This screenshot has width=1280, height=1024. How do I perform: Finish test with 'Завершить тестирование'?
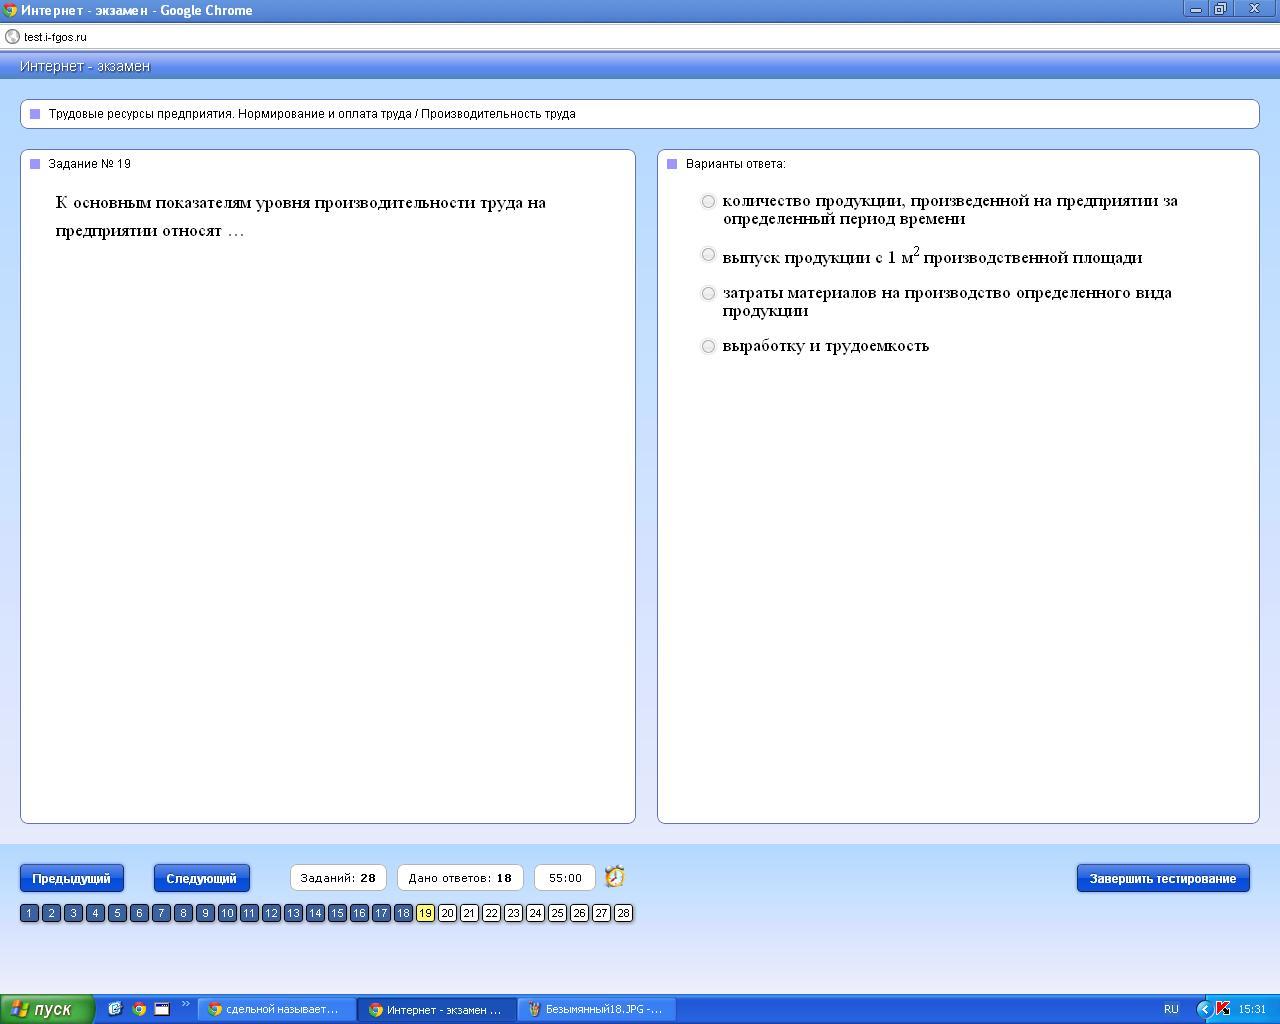[1163, 878]
